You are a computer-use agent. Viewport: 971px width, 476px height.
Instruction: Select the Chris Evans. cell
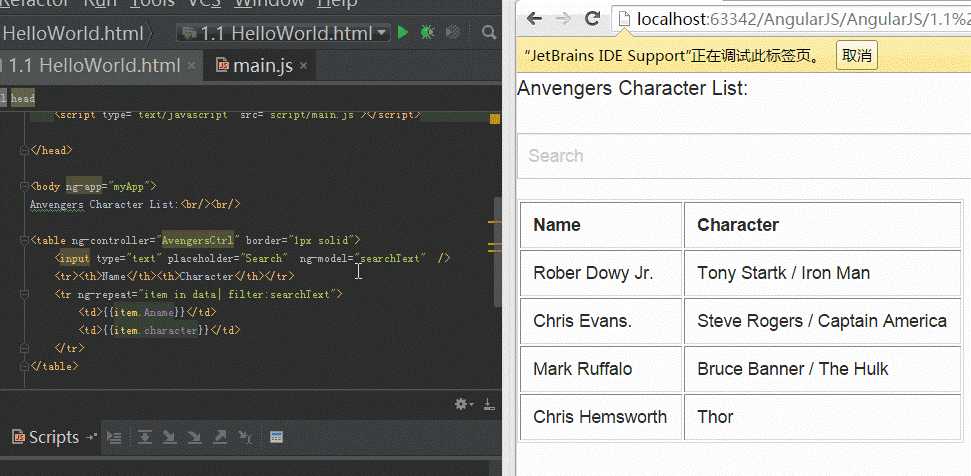[601, 321]
